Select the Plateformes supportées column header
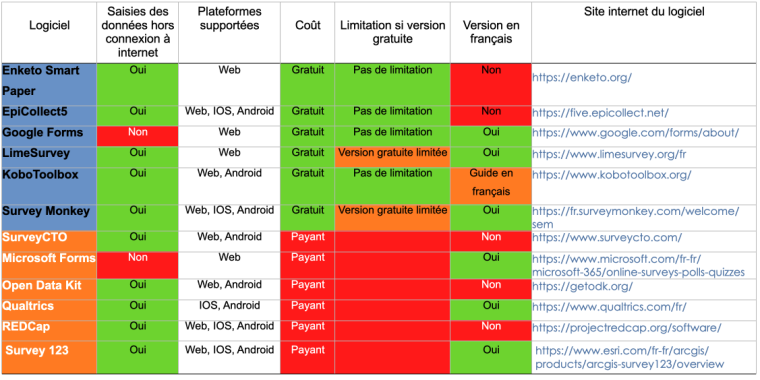The image size is (760, 380). [x=229, y=32]
